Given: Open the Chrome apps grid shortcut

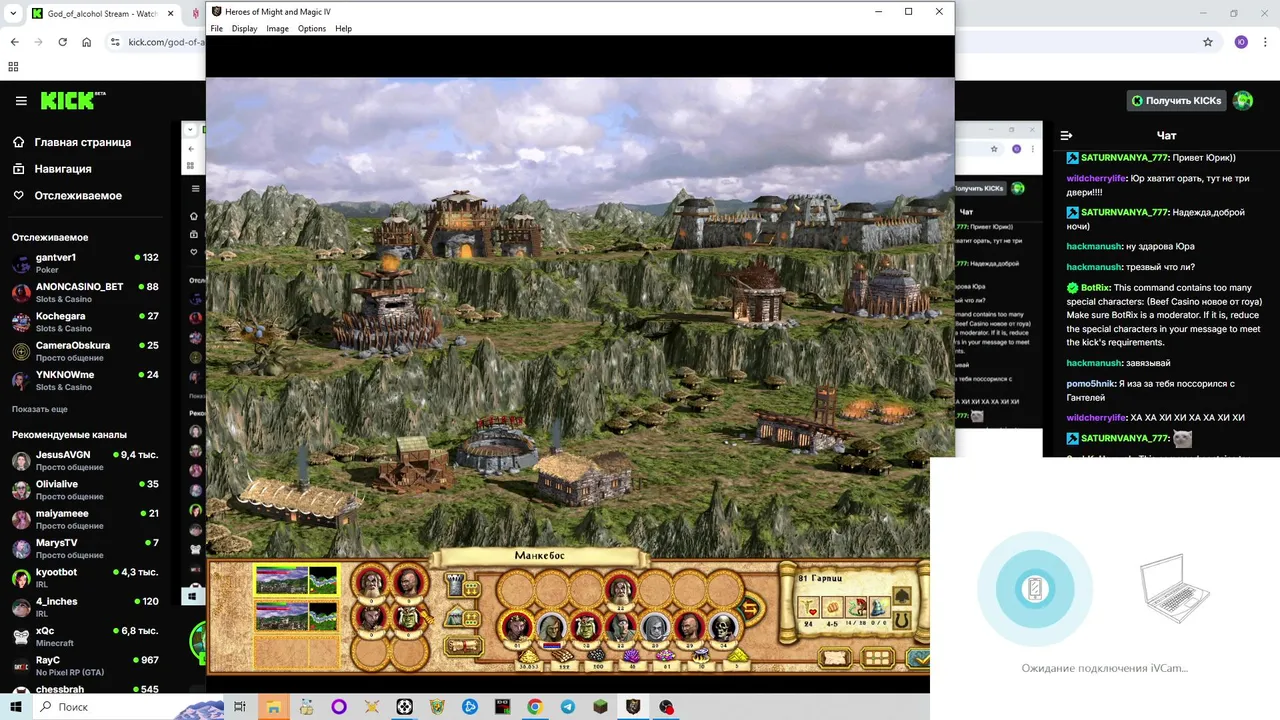Looking at the screenshot, I should coord(13,67).
